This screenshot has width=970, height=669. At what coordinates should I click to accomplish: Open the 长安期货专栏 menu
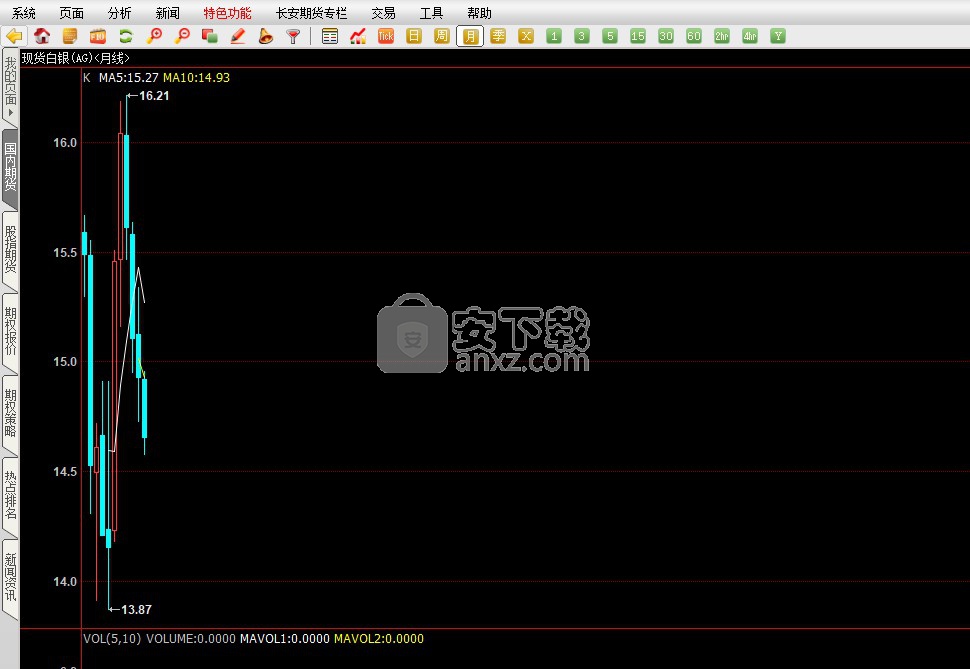click(311, 13)
